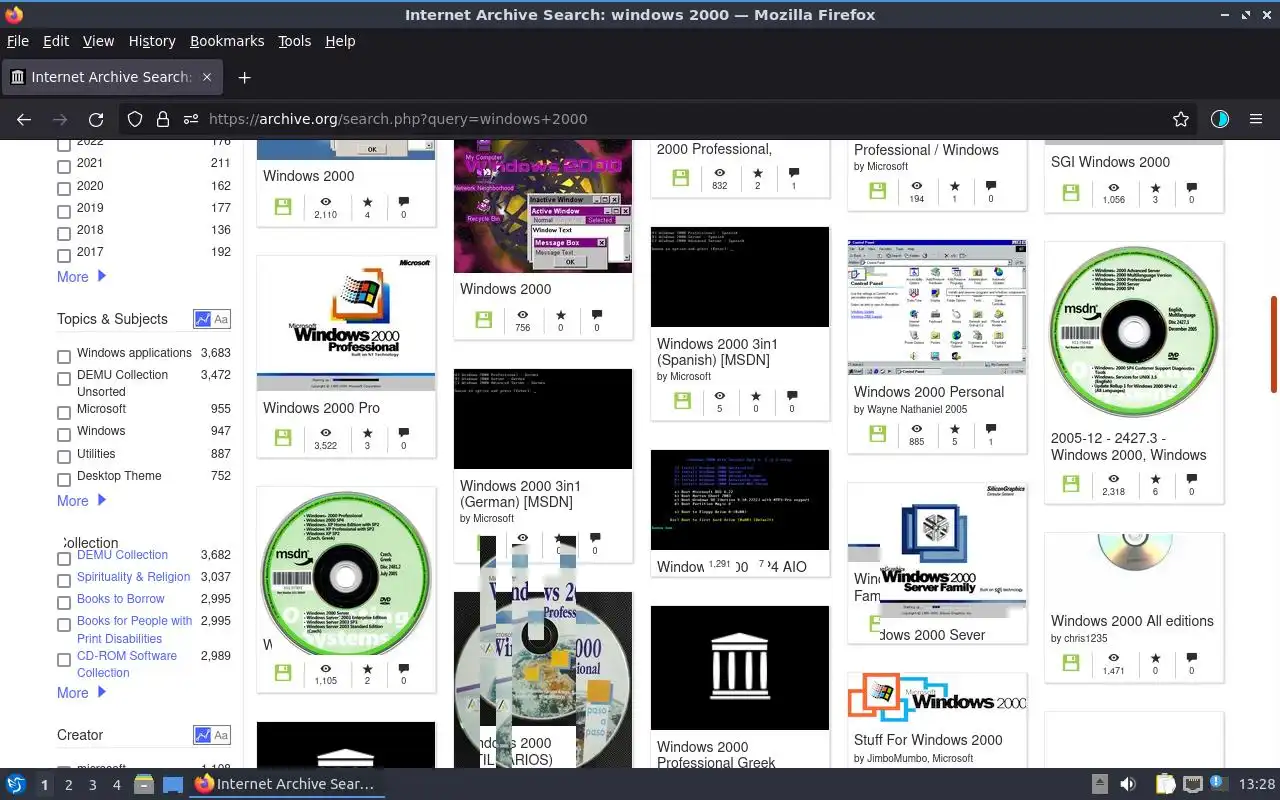Click floppy icon on Windows 2000 All editions card
The width and height of the screenshot is (1280, 800).
coord(1071,663)
